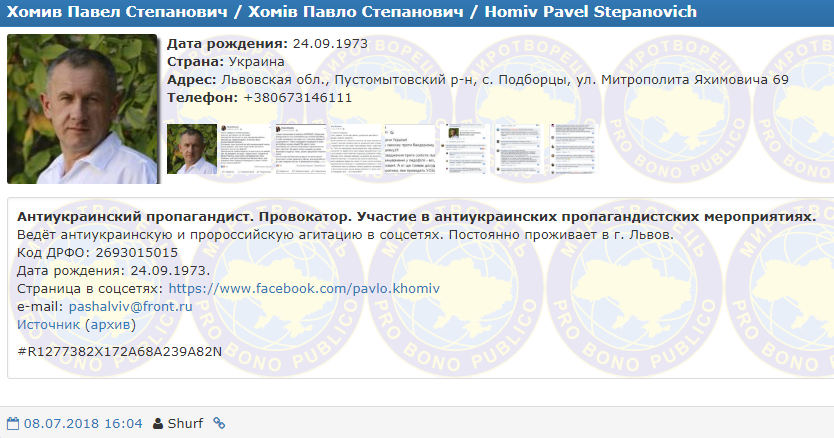Enlarge the large profile photo at left
Screen dimensions: 834x438
click(82, 109)
